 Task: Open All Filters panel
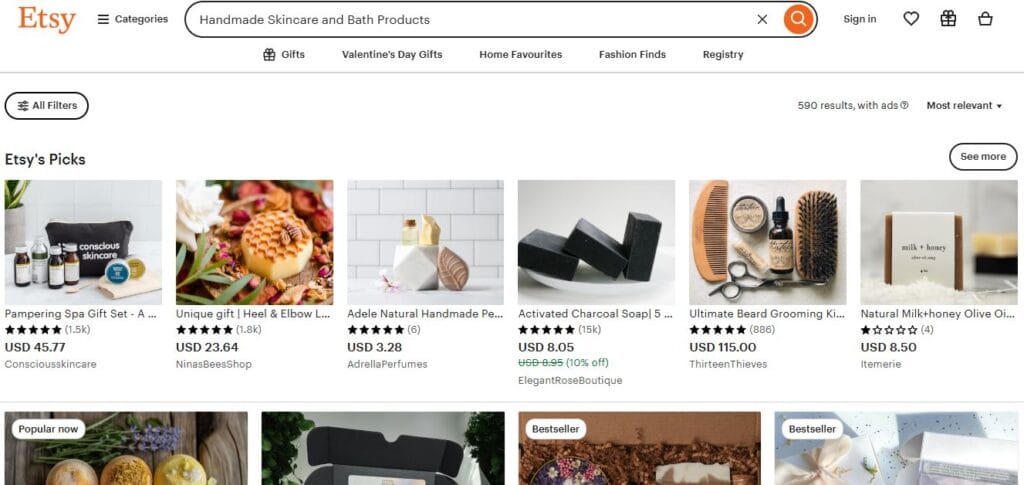[47, 105]
